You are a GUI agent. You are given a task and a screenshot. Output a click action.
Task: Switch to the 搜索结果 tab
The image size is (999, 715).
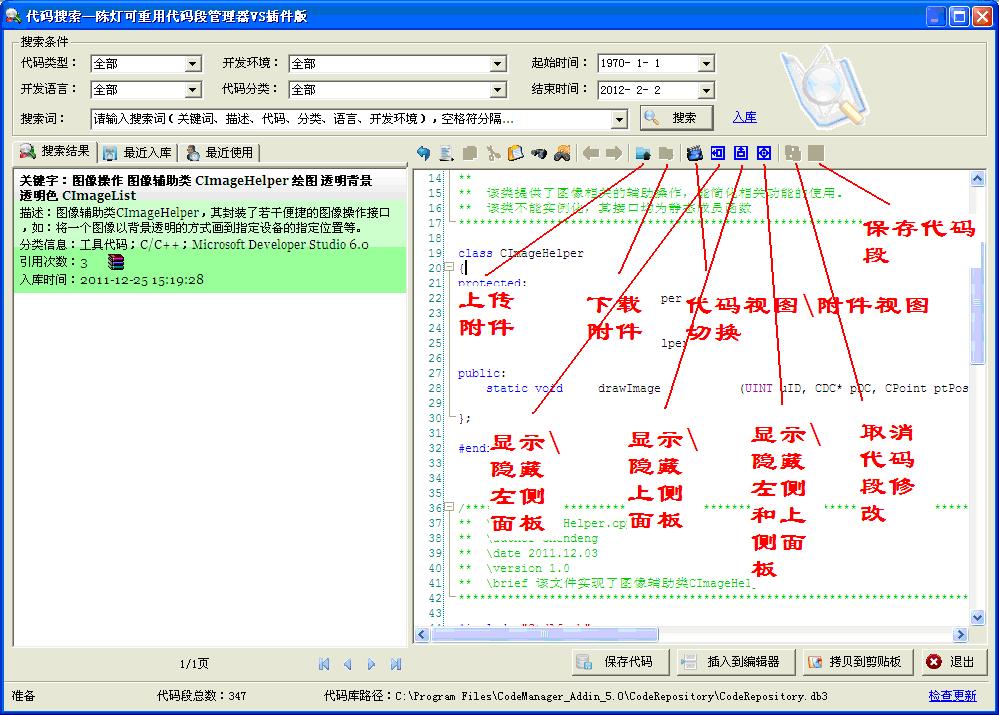point(55,152)
